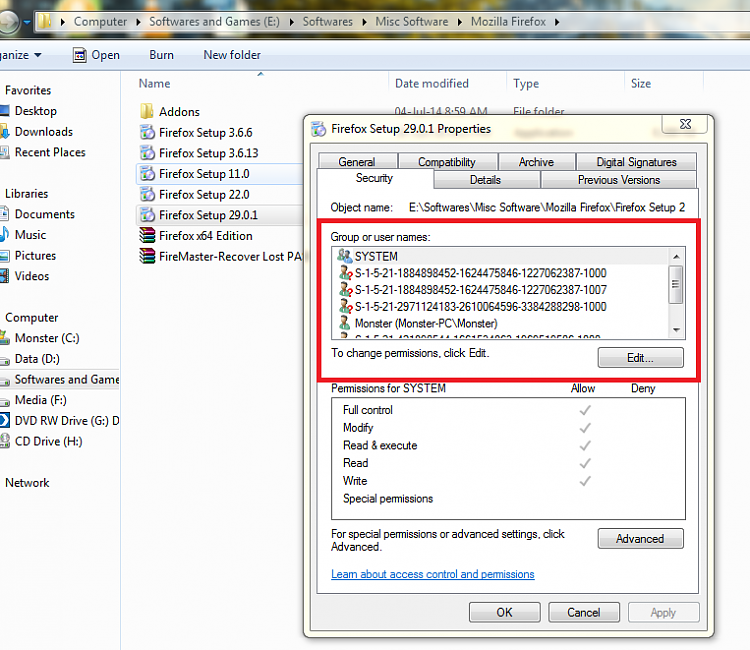This screenshot has height=650, width=750.
Task: Click the Firefox Setup 29.0.1 installer icon
Action: point(147,215)
